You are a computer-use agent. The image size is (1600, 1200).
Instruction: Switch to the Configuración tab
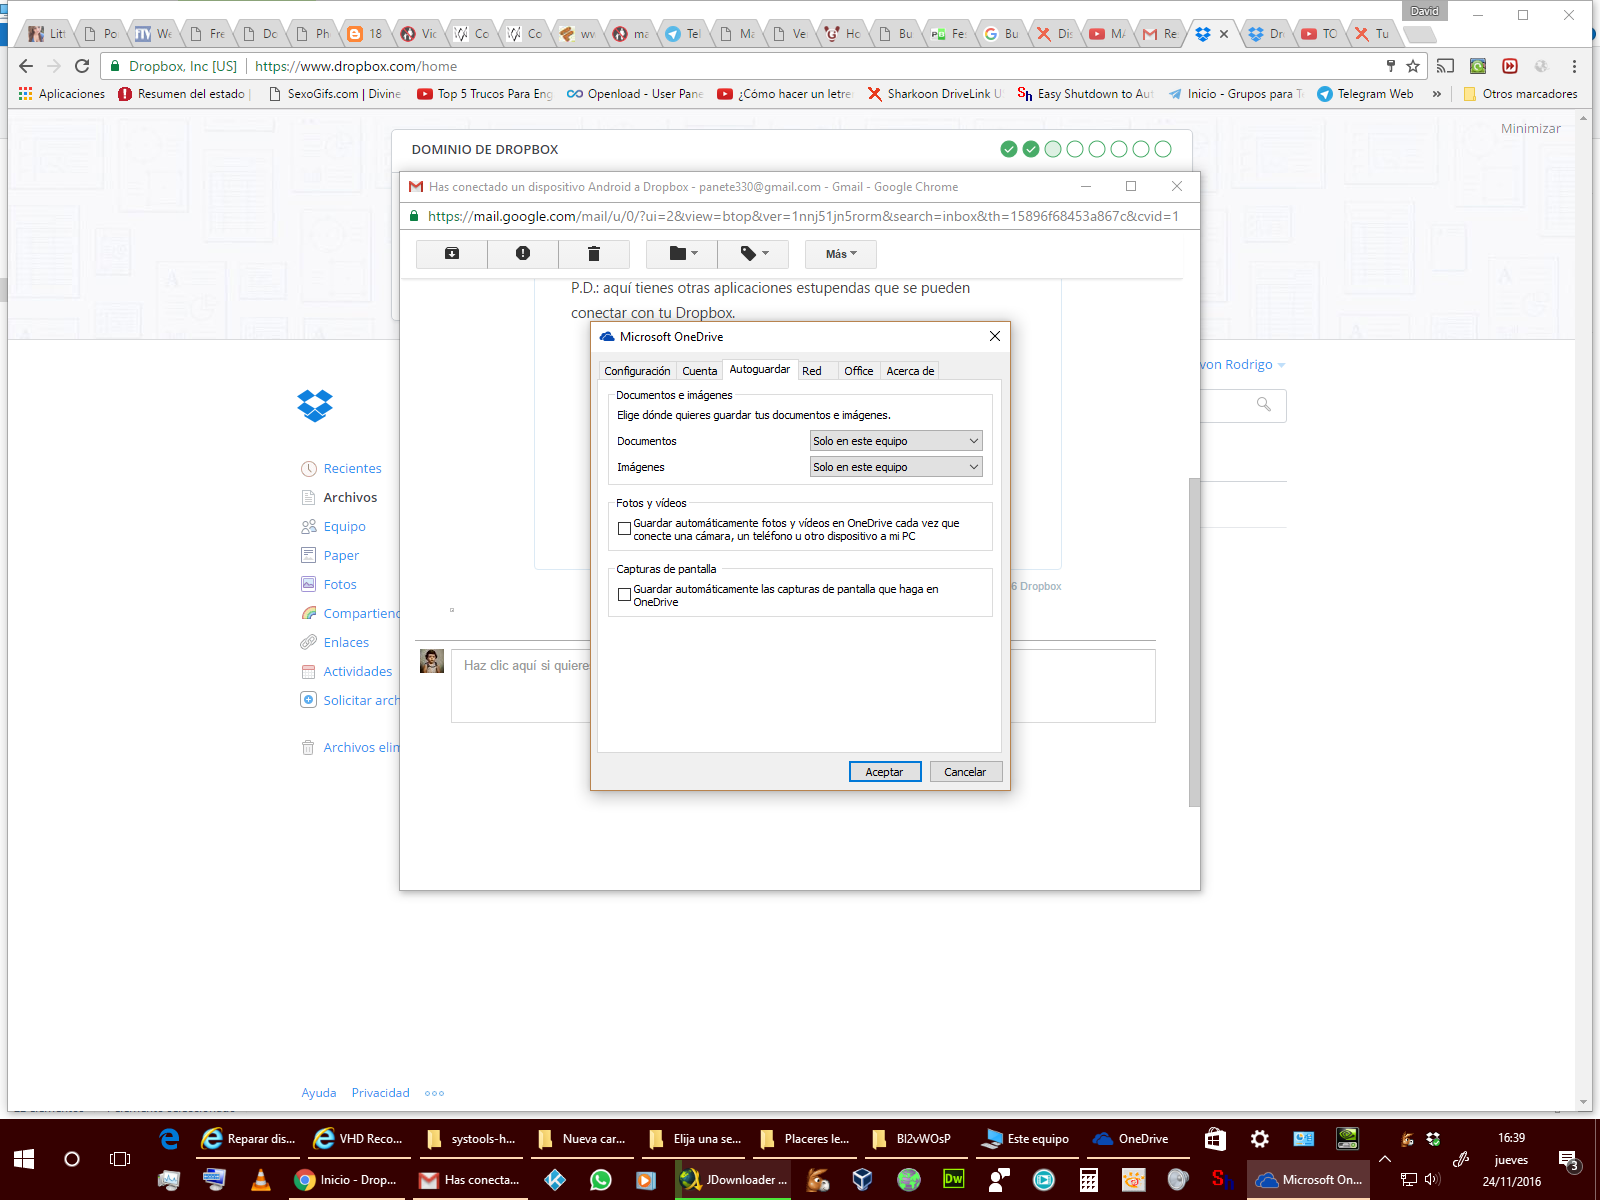pyautogui.click(x=637, y=371)
